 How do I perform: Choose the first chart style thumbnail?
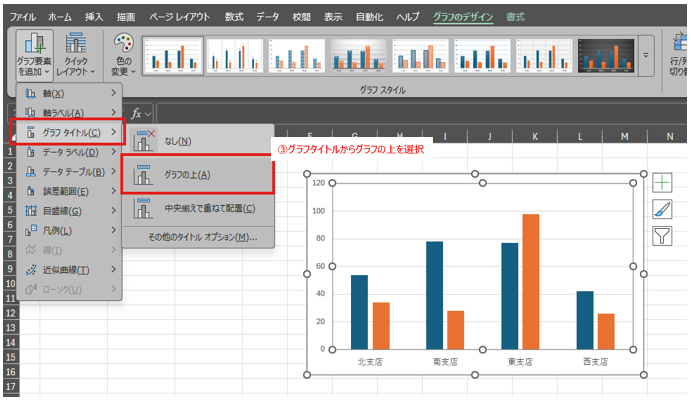click(172, 57)
